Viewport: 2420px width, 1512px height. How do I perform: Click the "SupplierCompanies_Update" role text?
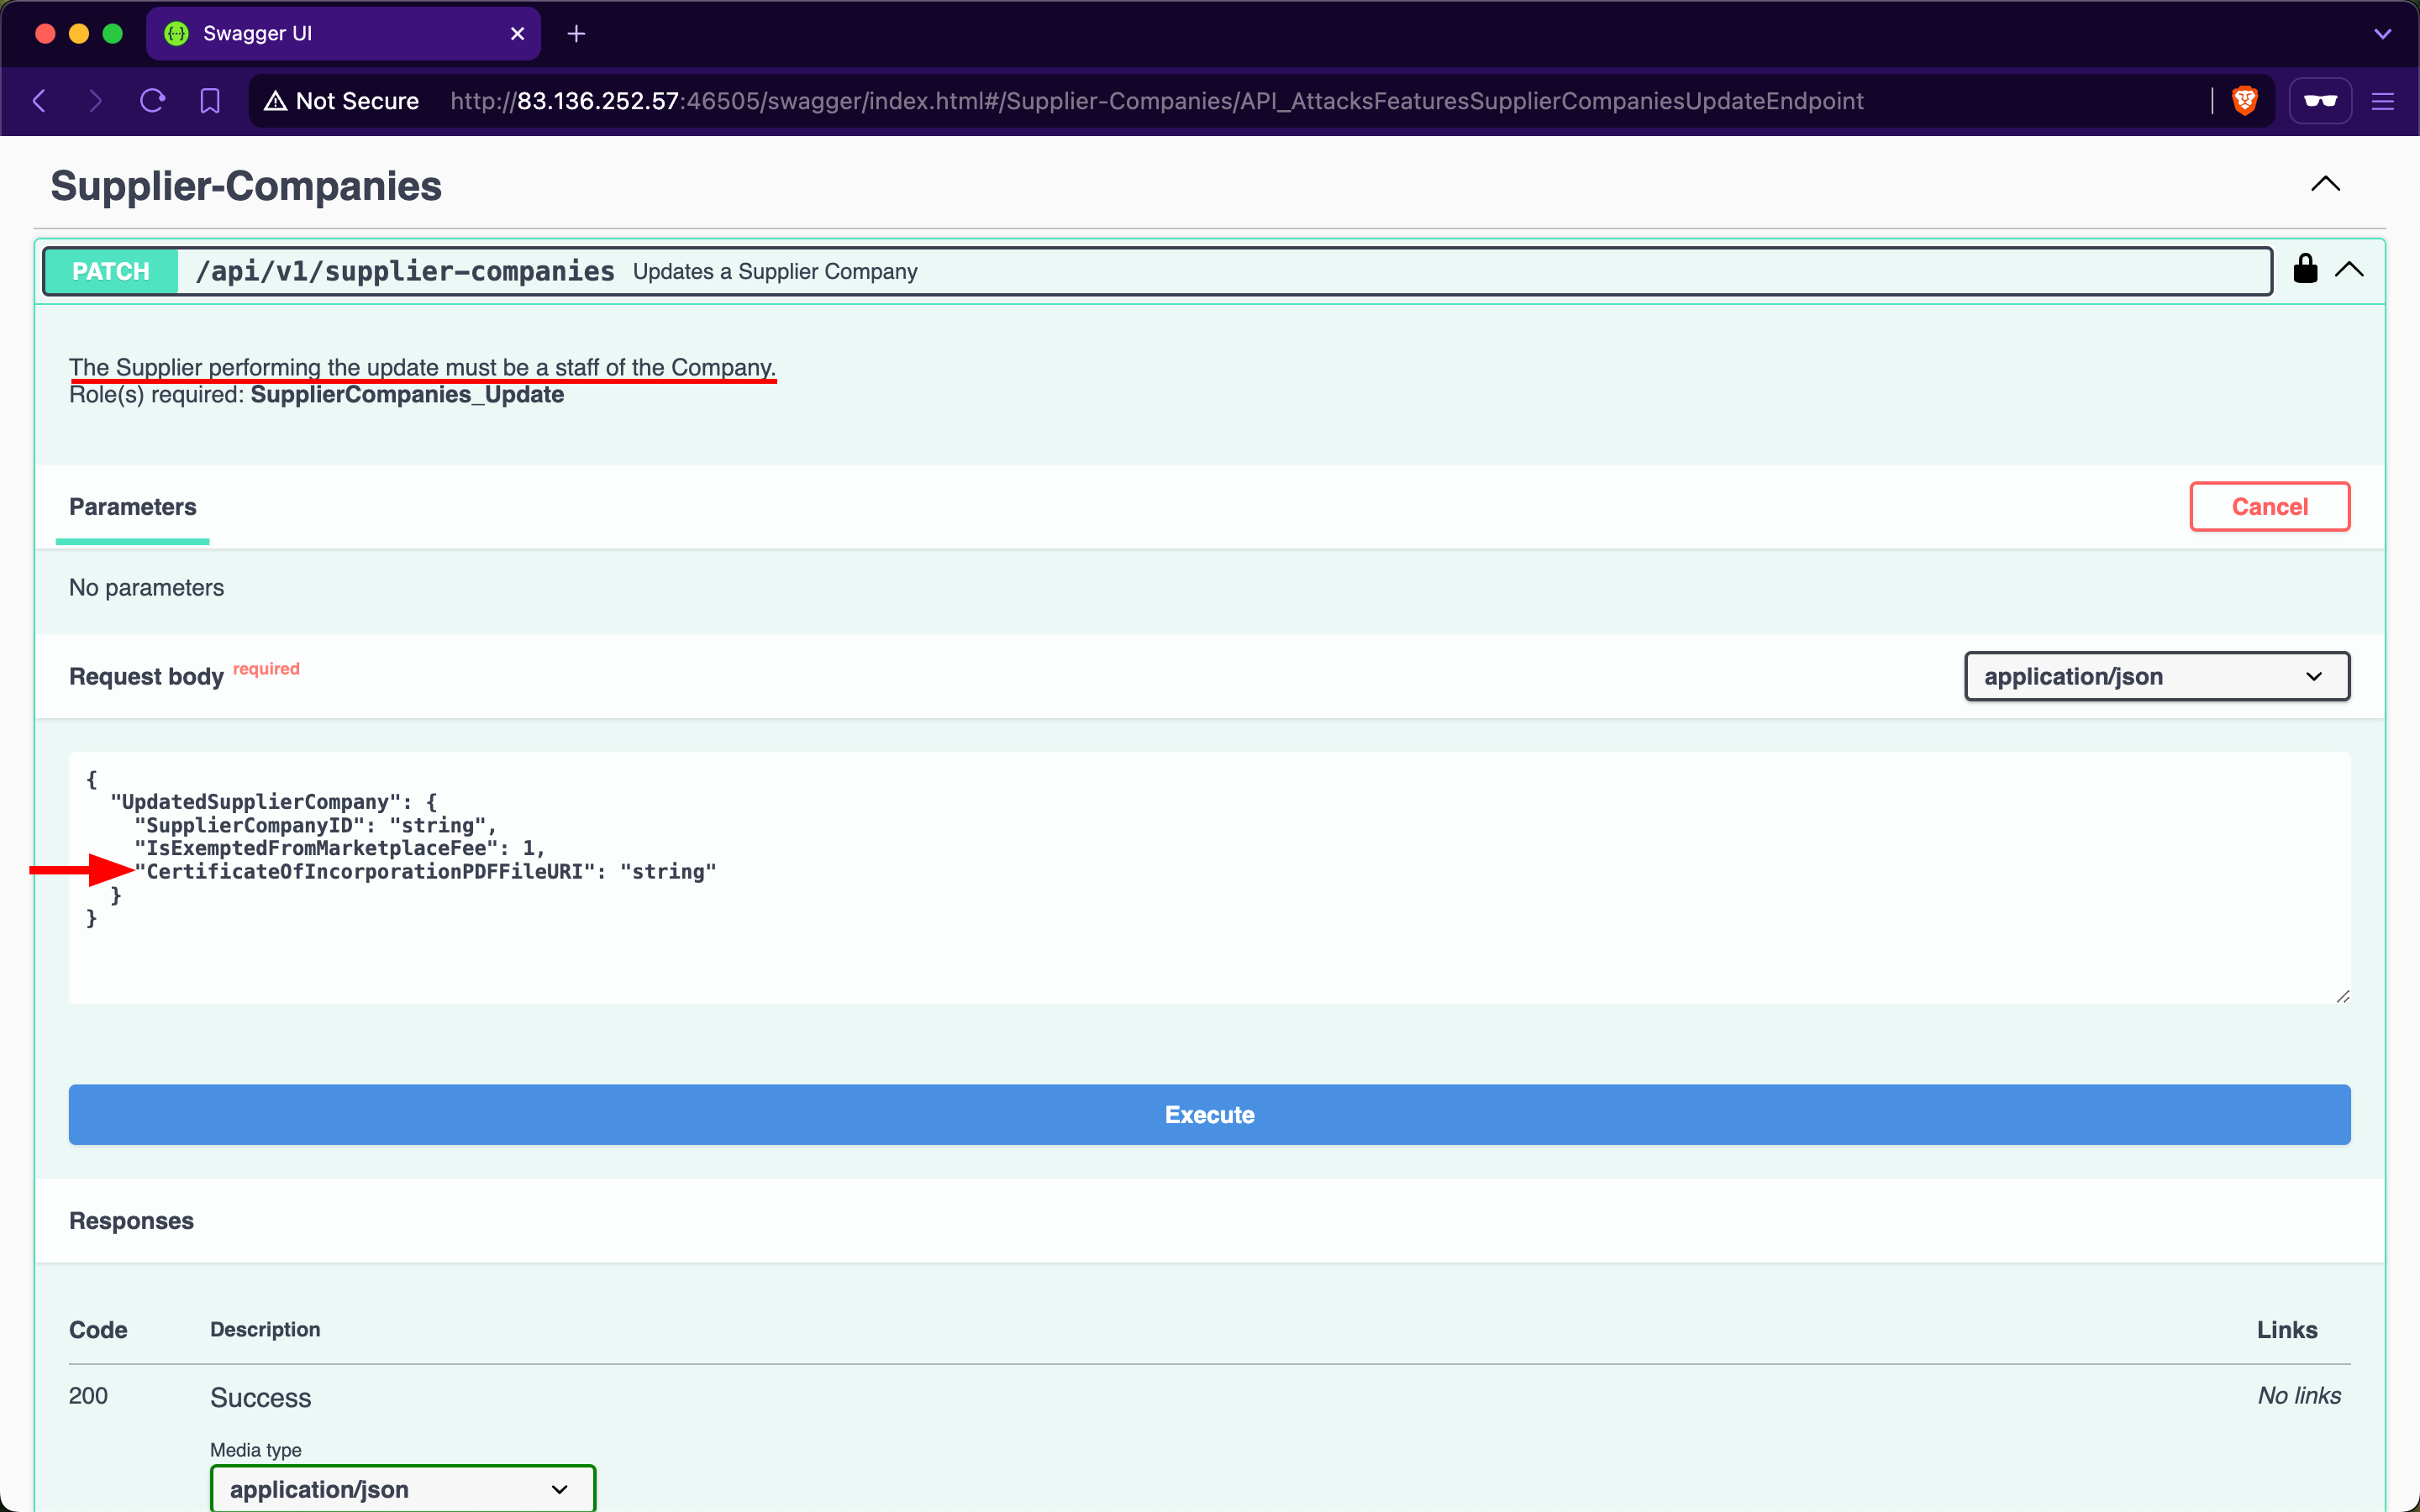pos(407,395)
